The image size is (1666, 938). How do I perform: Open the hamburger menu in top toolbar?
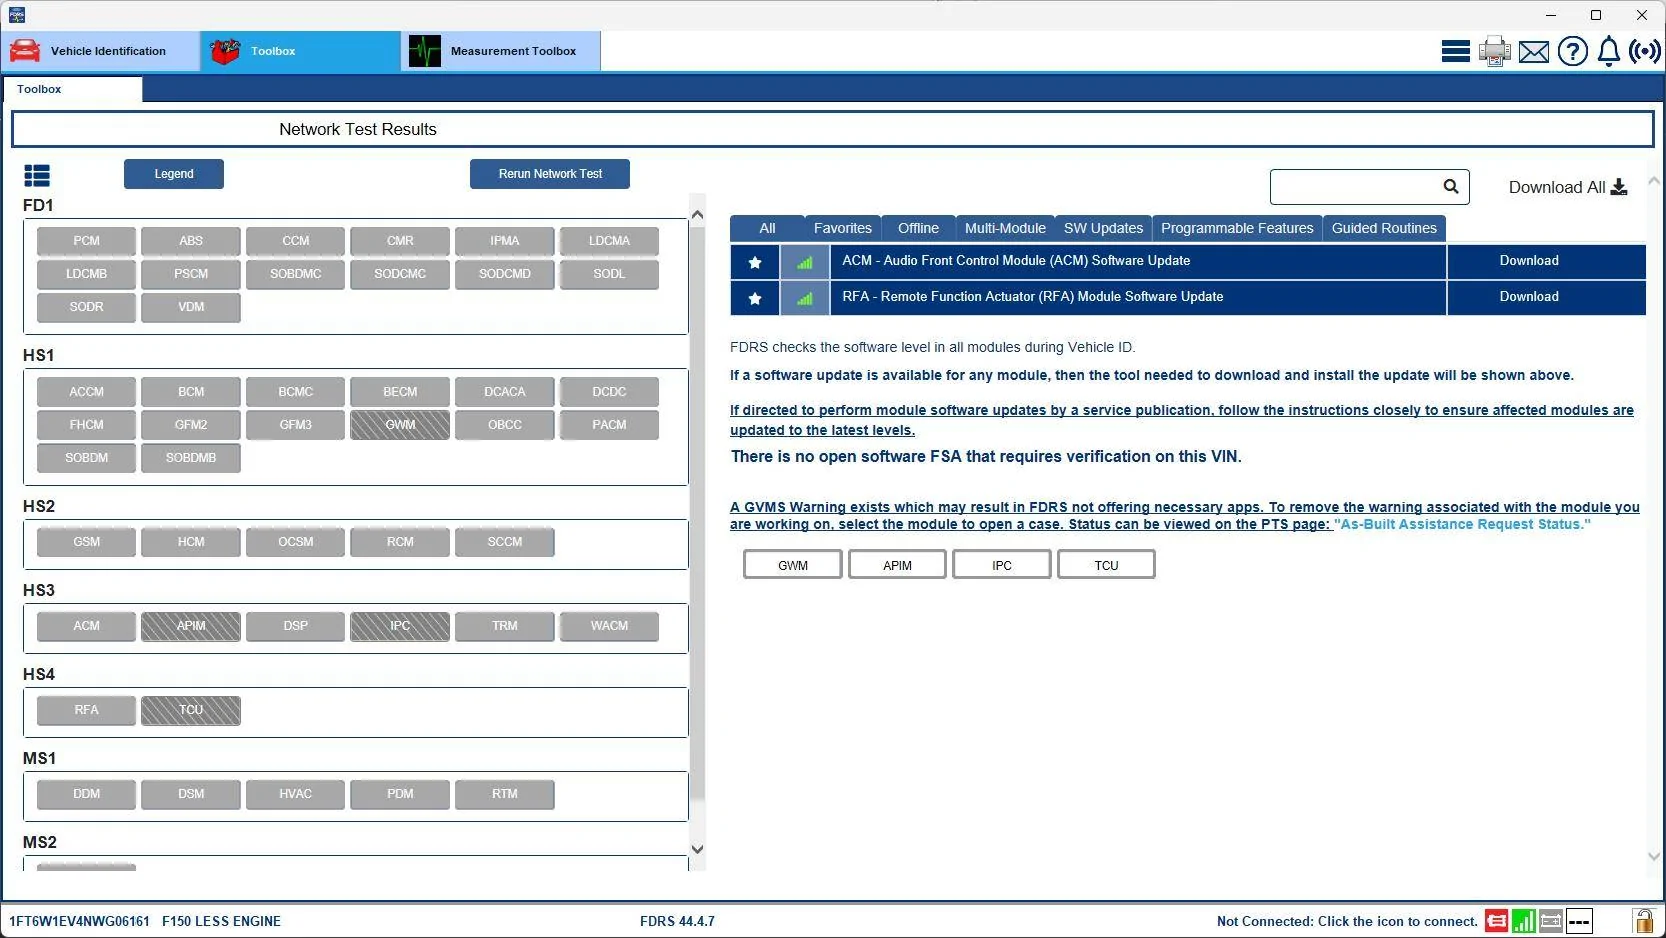coord(1455,51)
